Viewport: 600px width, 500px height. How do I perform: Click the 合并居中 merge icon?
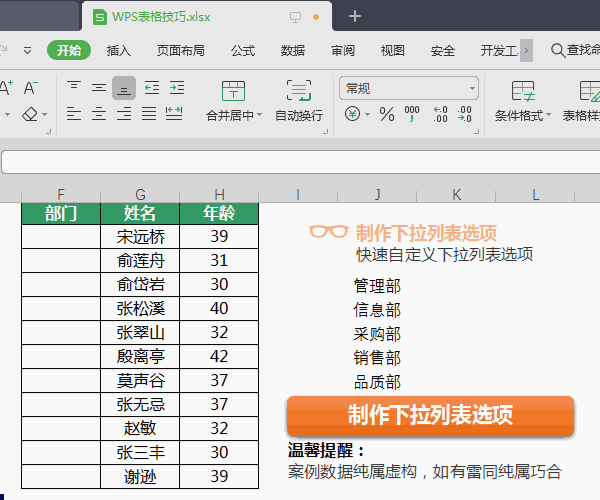[233, 91]
